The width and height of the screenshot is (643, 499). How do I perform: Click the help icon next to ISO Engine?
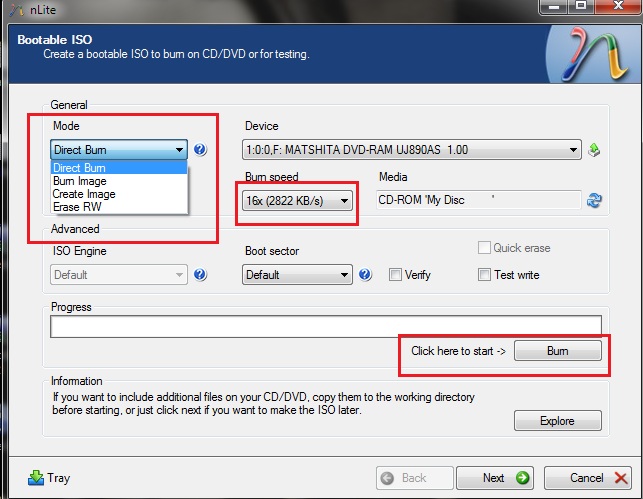200,275
